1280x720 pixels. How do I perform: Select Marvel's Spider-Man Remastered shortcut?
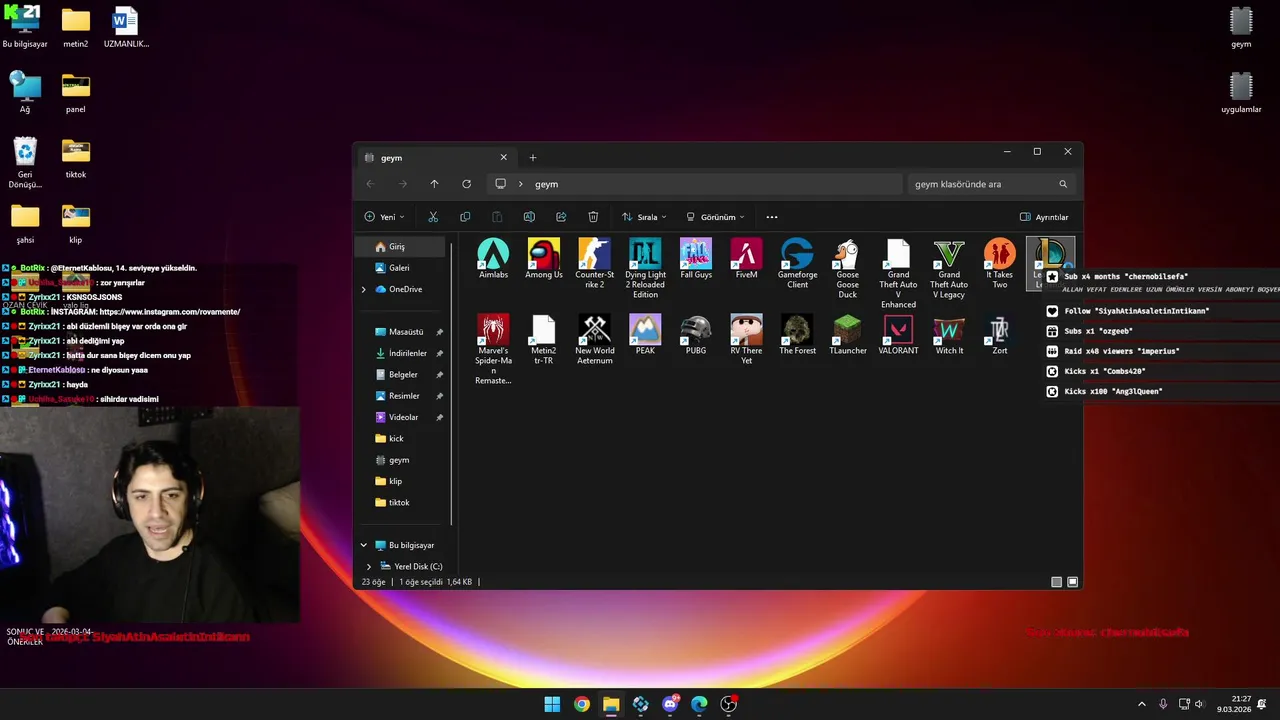(493, 350)
